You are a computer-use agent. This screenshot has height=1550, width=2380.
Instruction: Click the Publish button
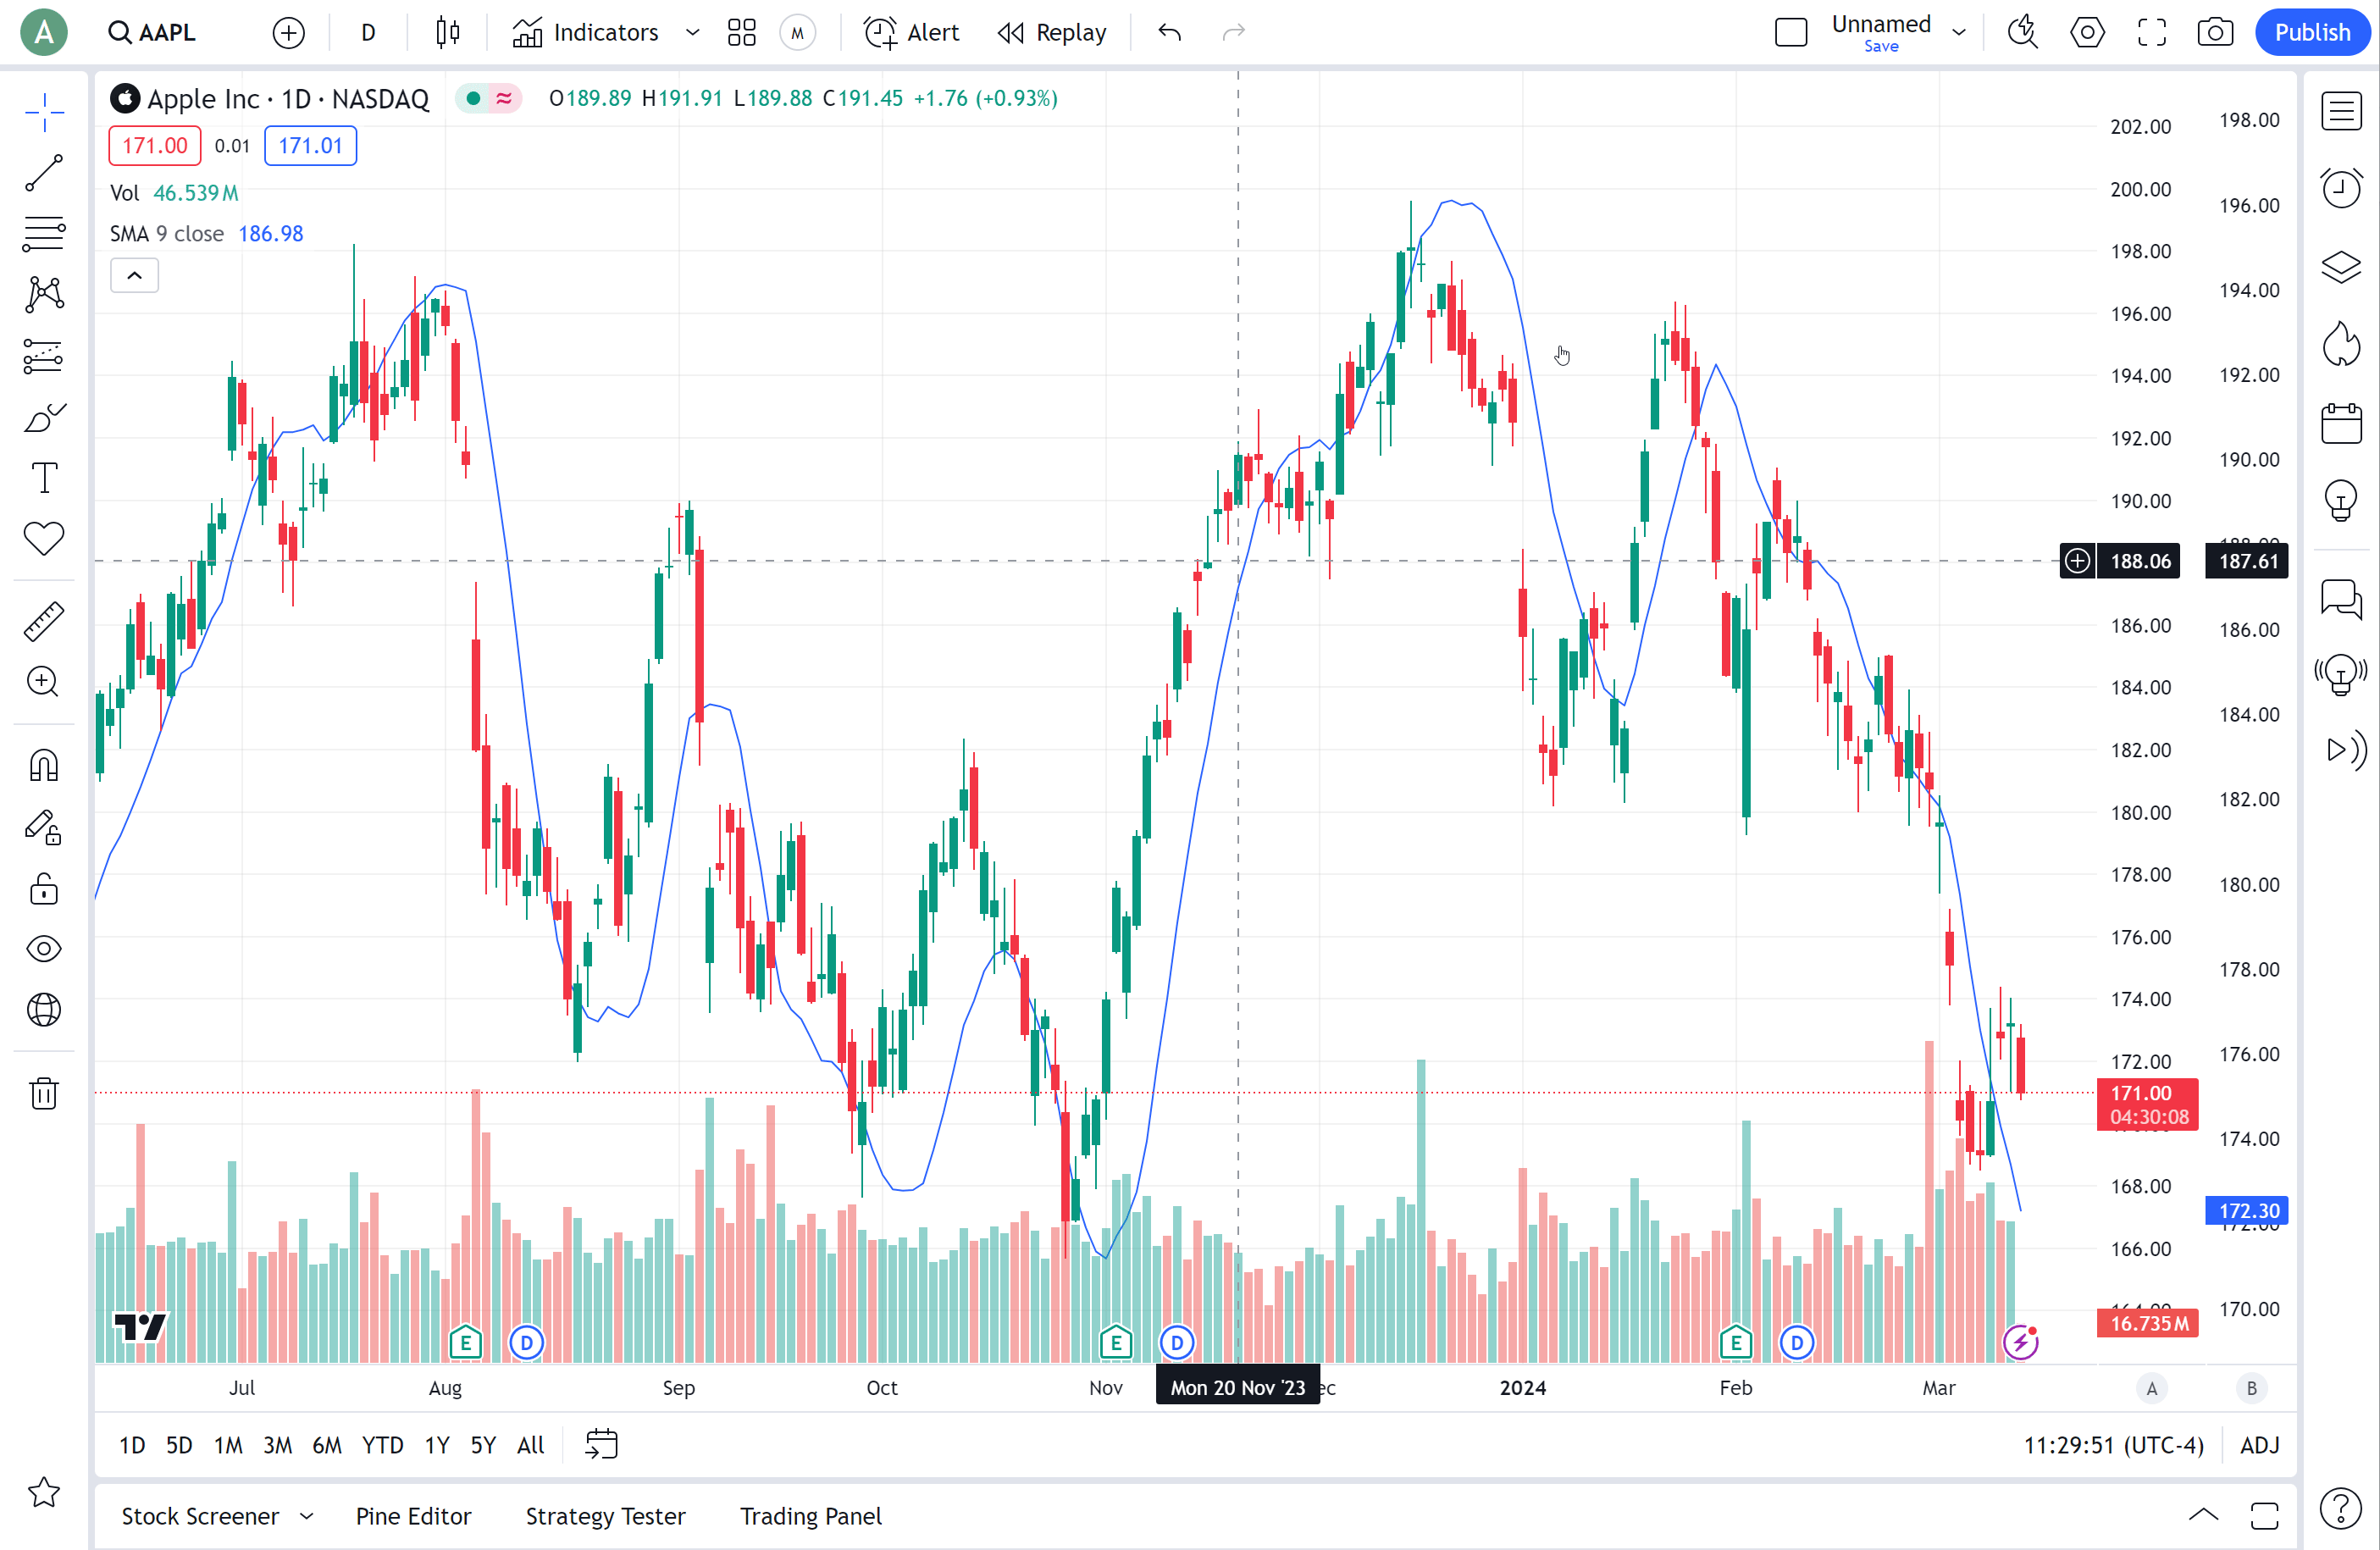coord(2311,33)
